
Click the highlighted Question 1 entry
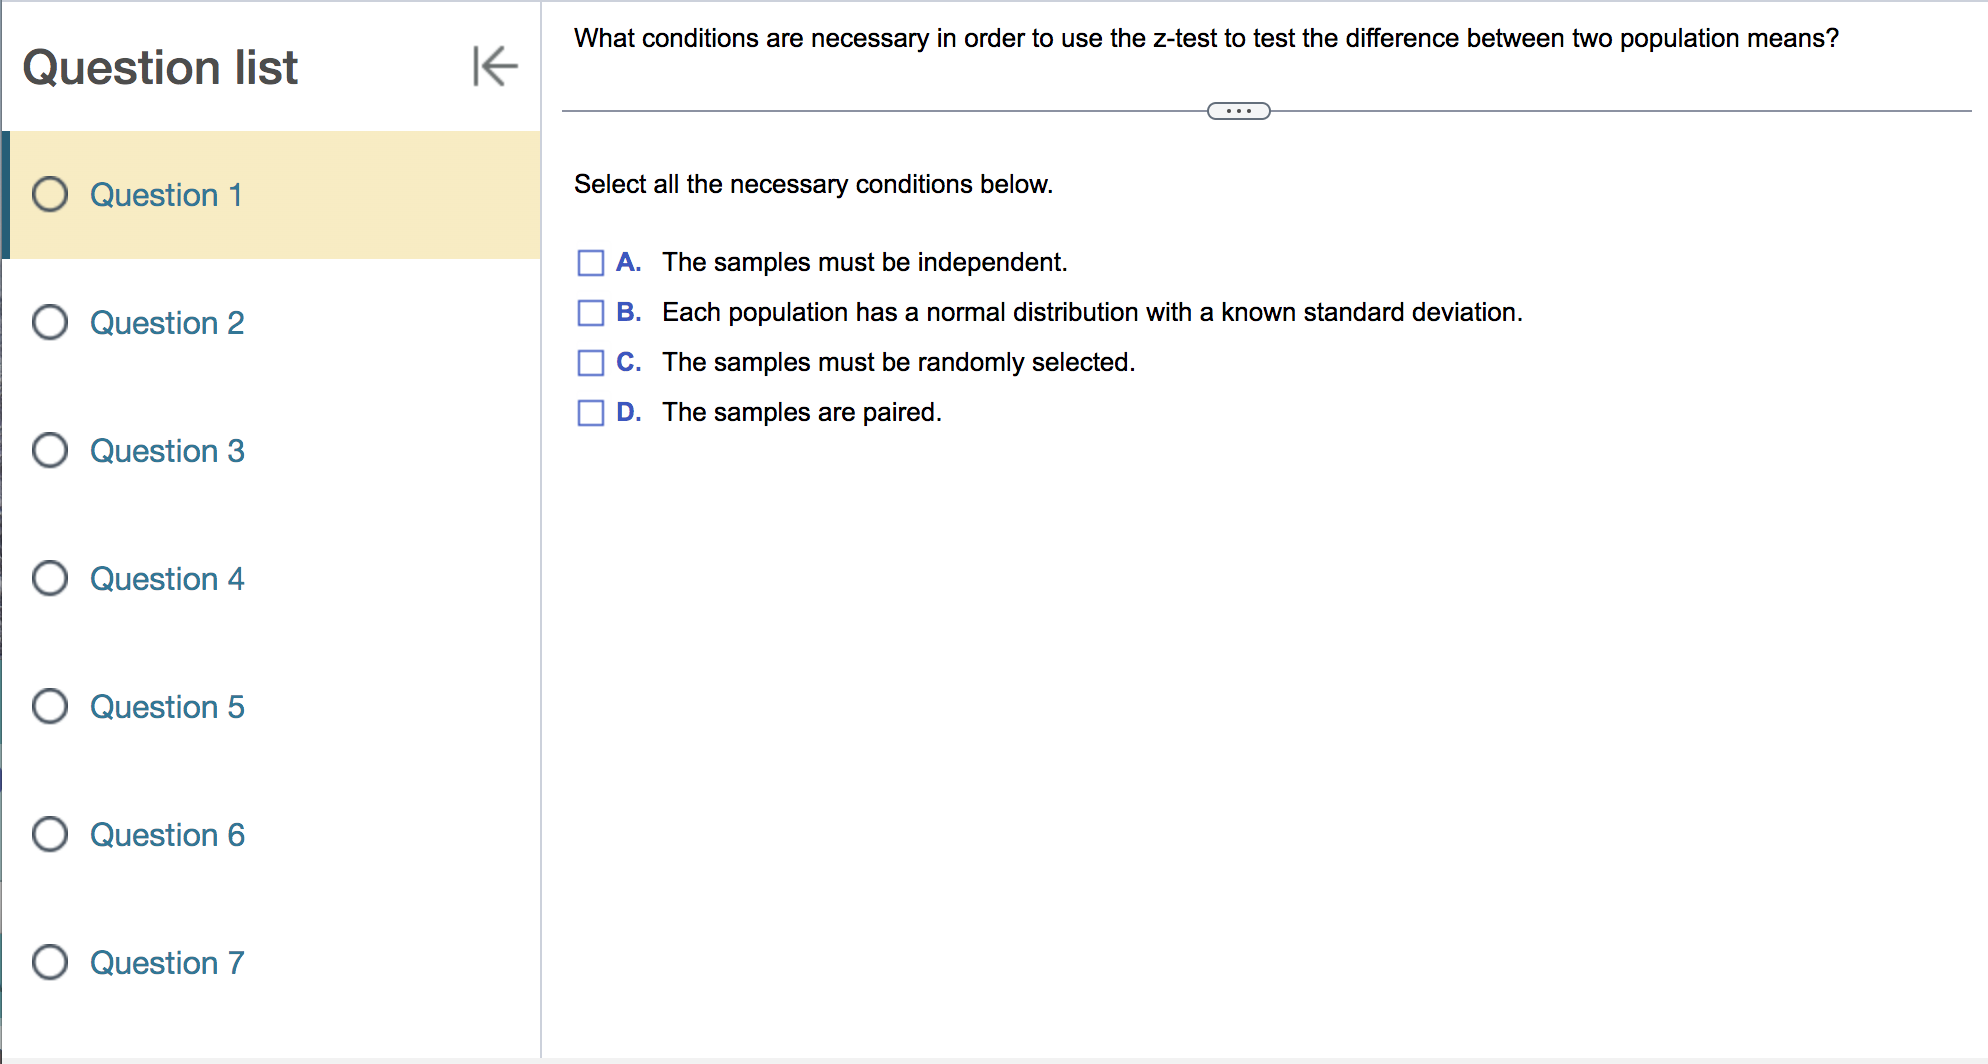point(167,195)
